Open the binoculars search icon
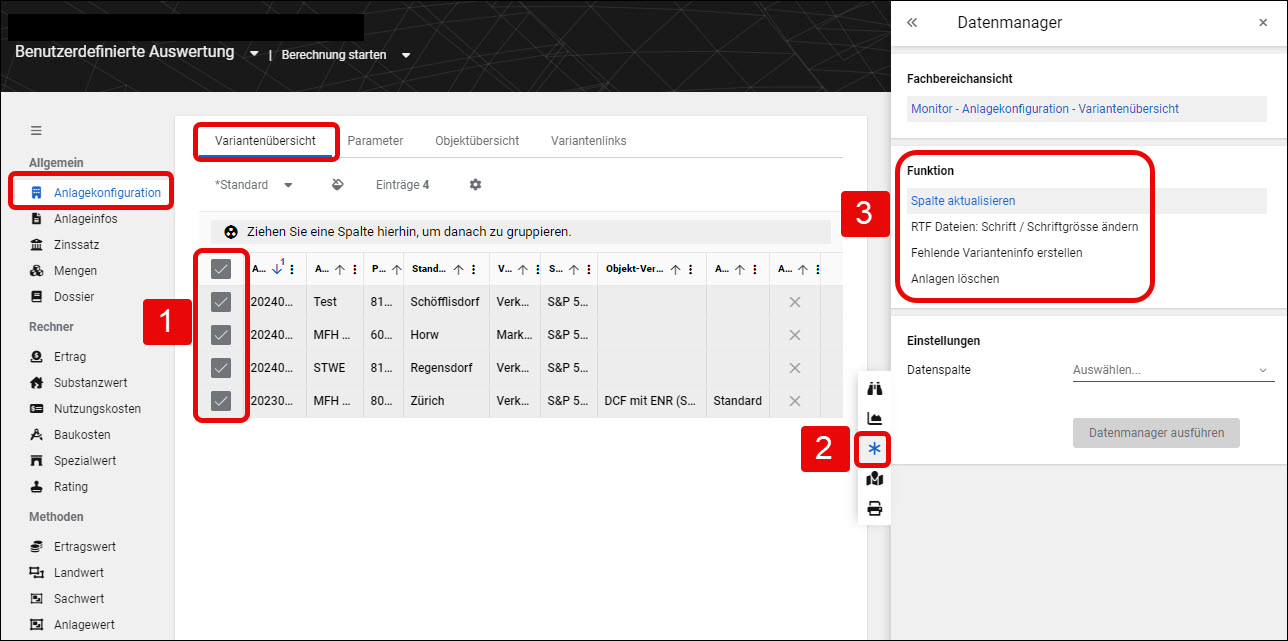The image size is (1288, 641). pos(875,389)
